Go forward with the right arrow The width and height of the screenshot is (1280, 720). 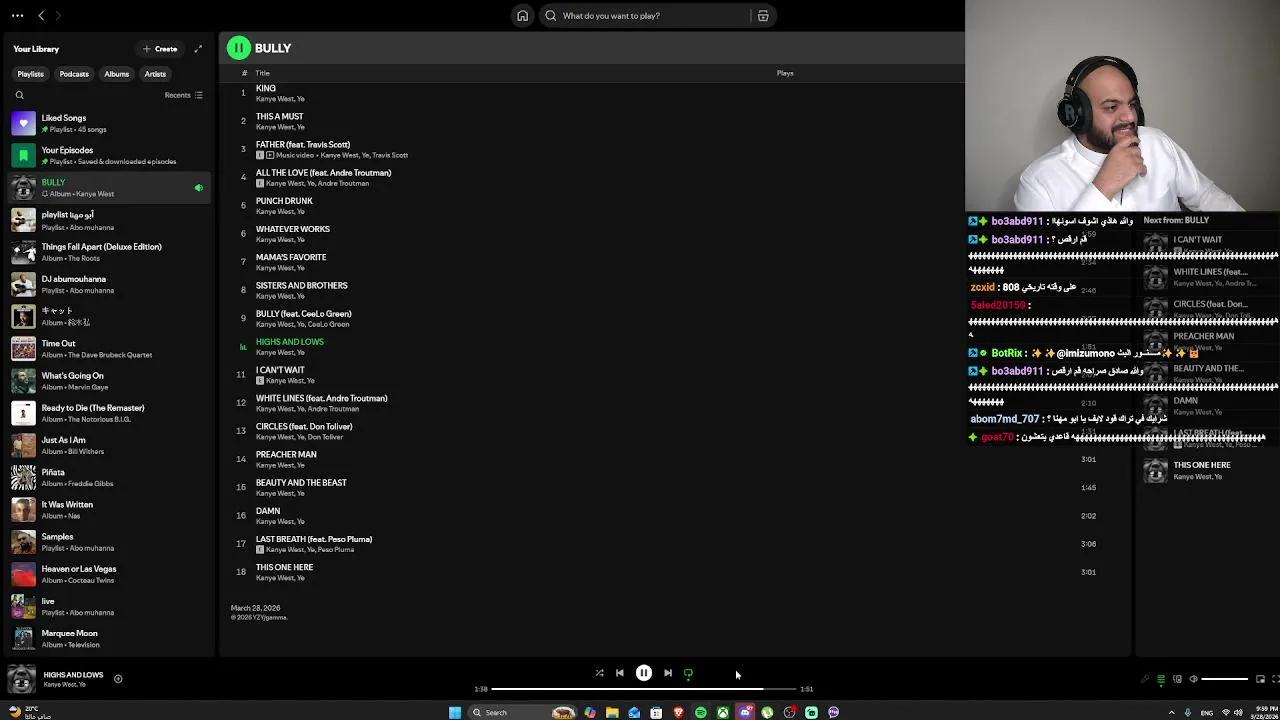click(58, 16)
